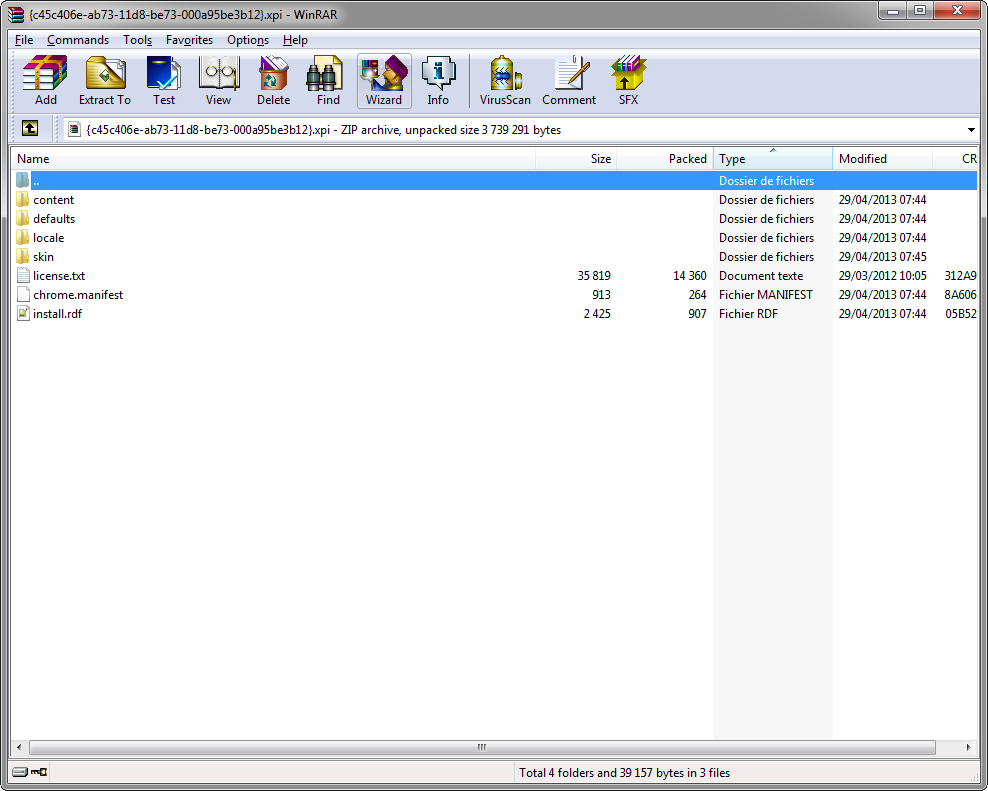Click the defaults folder icon
988x791 pixels.
pos(23,218)
